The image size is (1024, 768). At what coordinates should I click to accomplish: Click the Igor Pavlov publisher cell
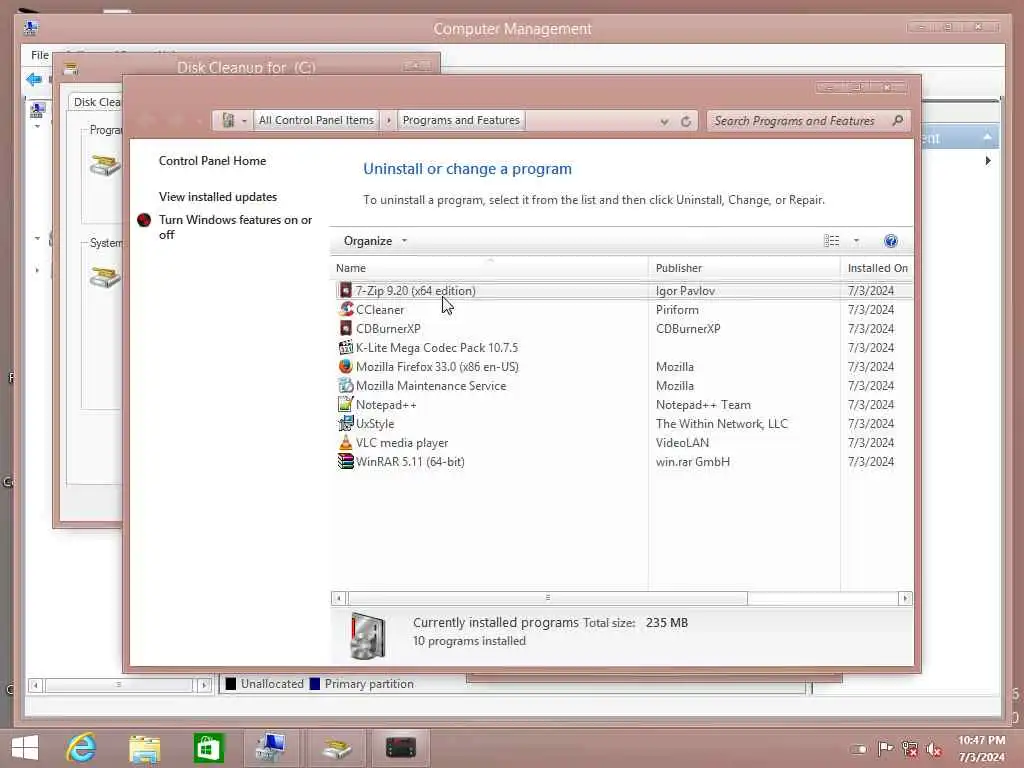(685, 291)
